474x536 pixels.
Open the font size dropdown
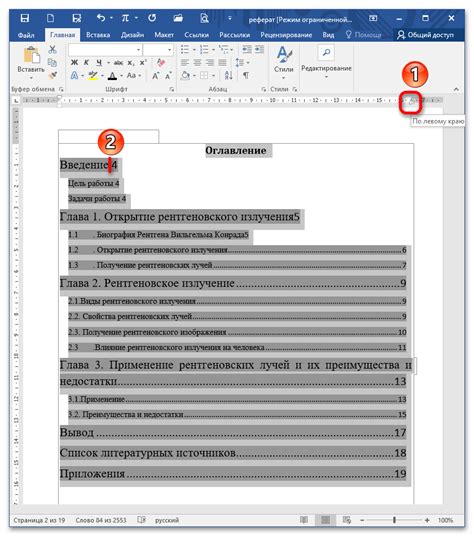pyautogui.click(x=170, y=50)
